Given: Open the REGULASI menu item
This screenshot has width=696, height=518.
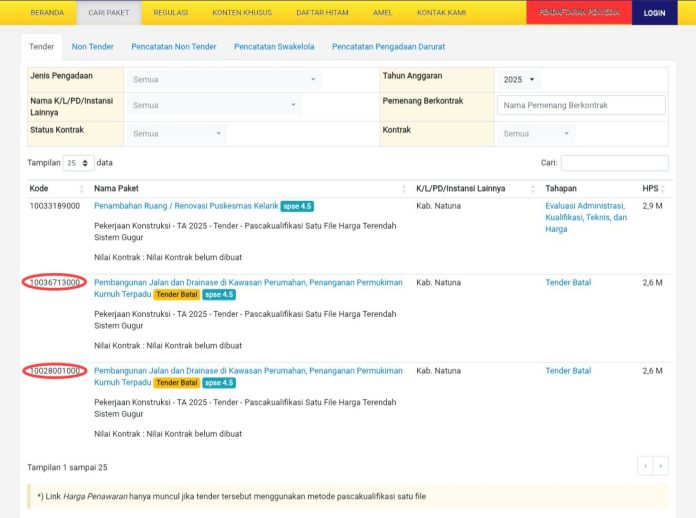Looking at the screenshot, I should 171,13.
